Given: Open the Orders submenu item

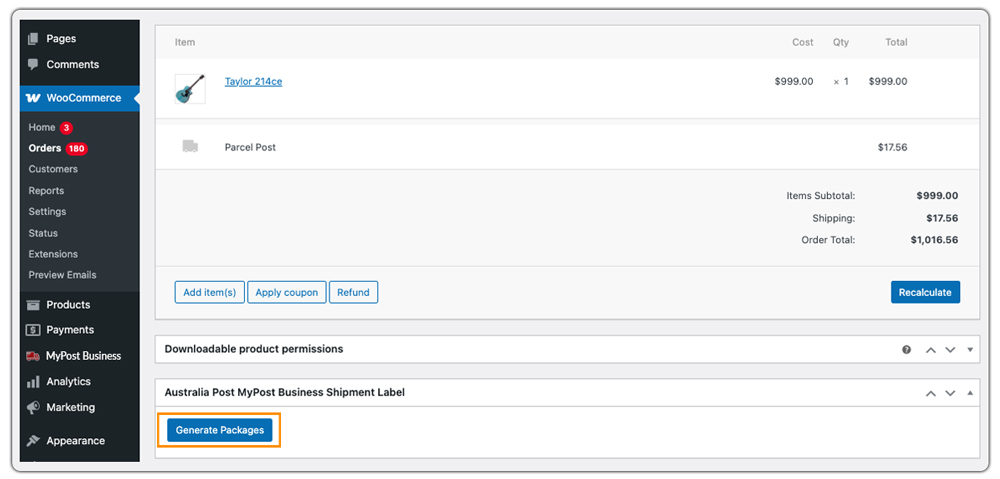Looking at the screenshot, I should coord(45,148).
